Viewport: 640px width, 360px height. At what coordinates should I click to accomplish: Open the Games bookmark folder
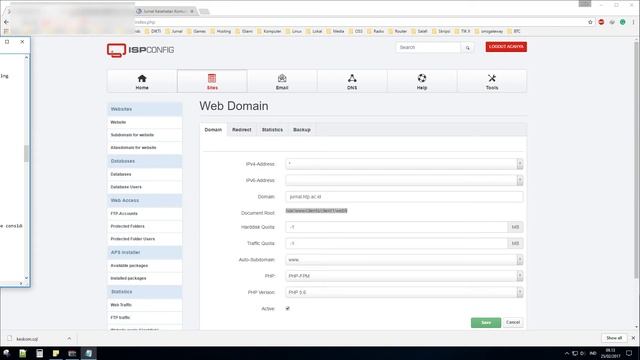click(x=197, y=31)
